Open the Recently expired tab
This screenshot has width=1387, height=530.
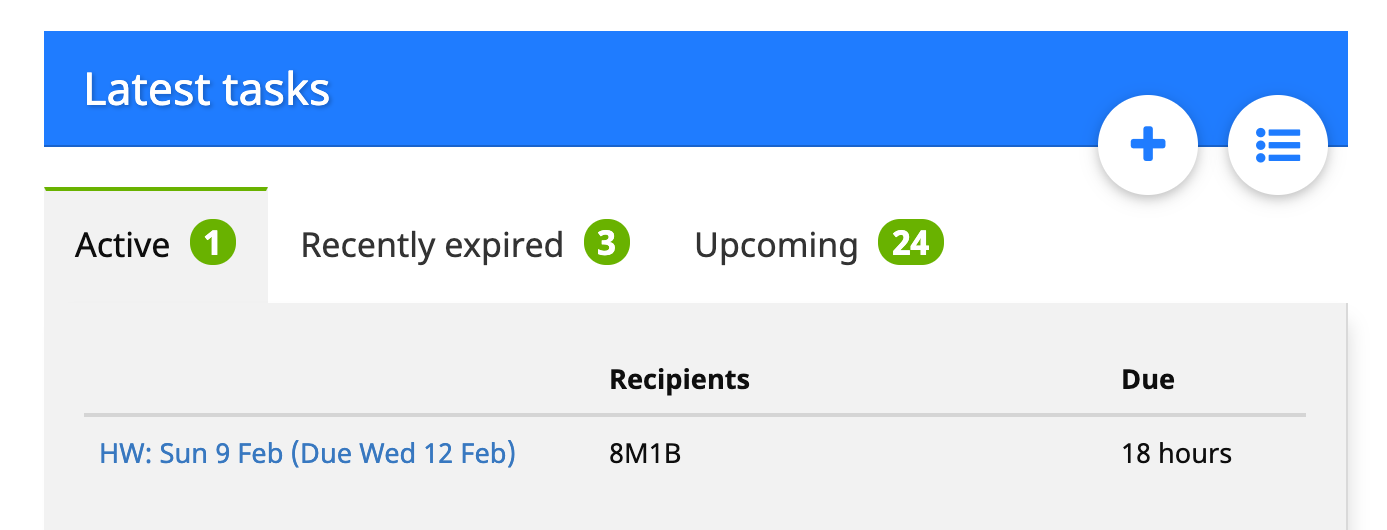tap(432, 245)
